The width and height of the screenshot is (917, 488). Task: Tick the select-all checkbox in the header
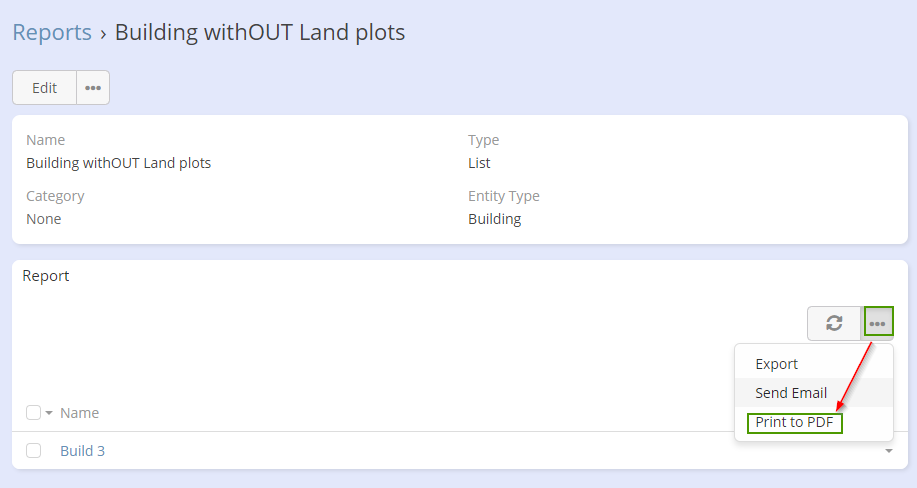(x=33, y=413)
